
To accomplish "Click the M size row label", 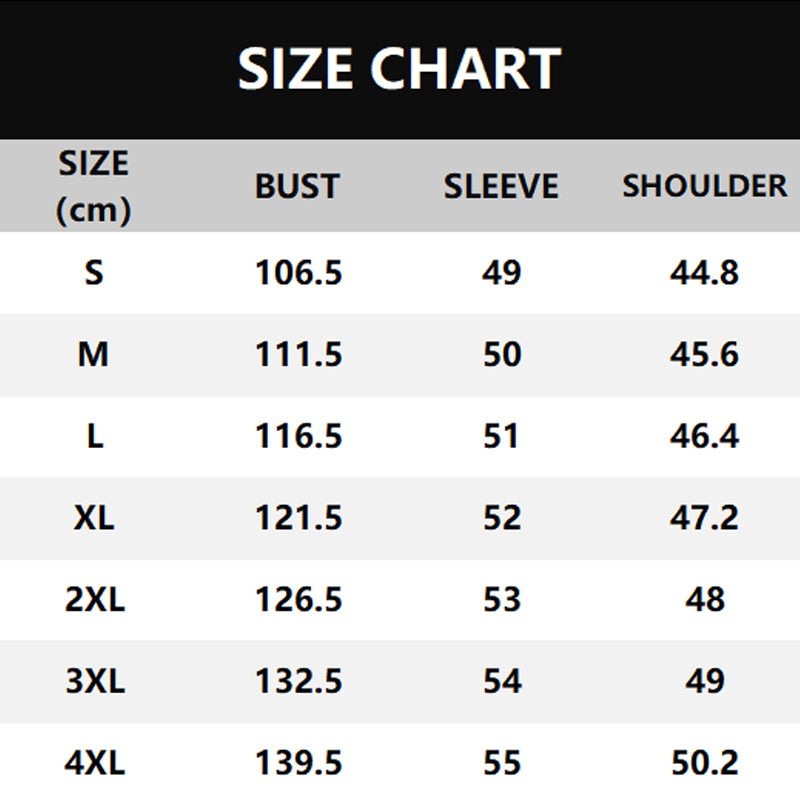I will click(94, 354).
